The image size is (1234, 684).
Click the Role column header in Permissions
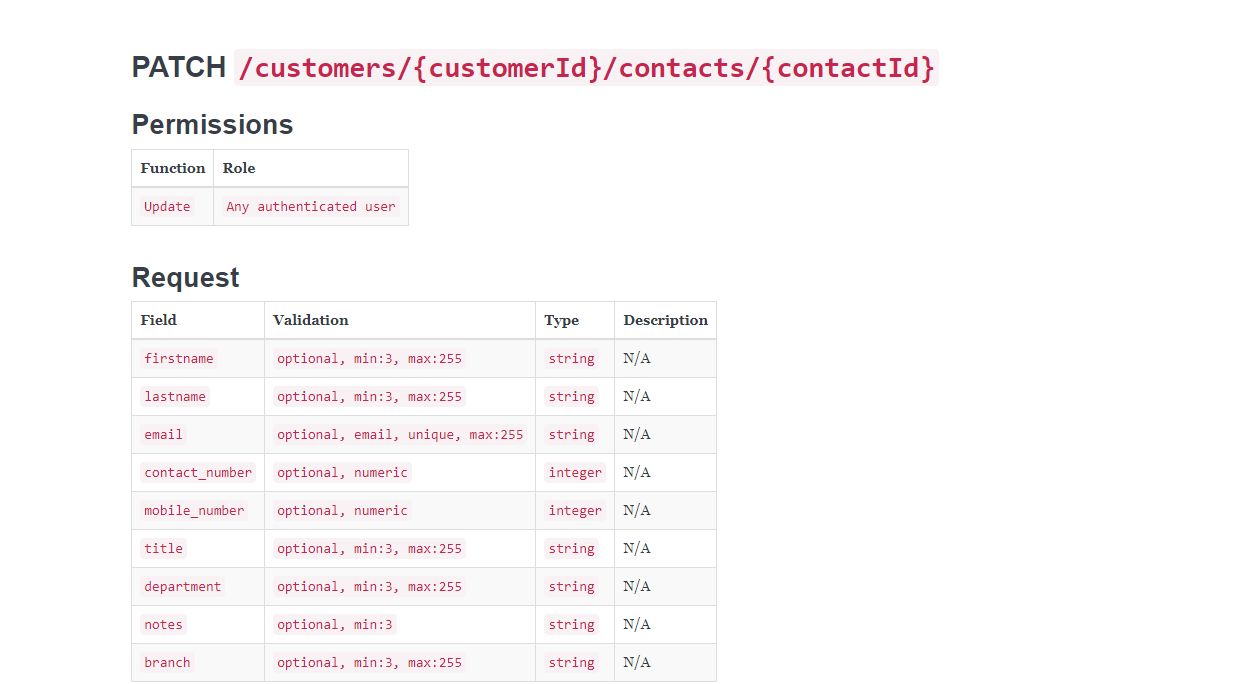(x=239, y=169)
